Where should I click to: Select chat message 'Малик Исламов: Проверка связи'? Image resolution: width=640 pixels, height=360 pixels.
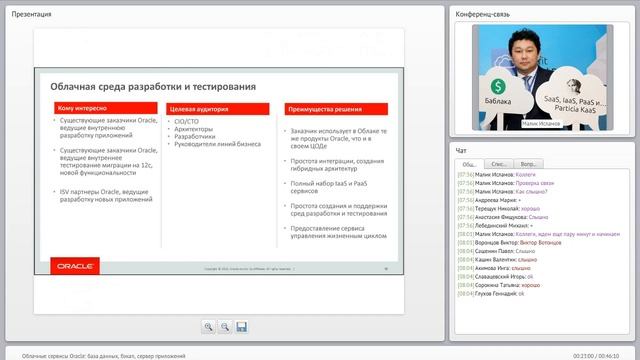[x=506, y=183]
